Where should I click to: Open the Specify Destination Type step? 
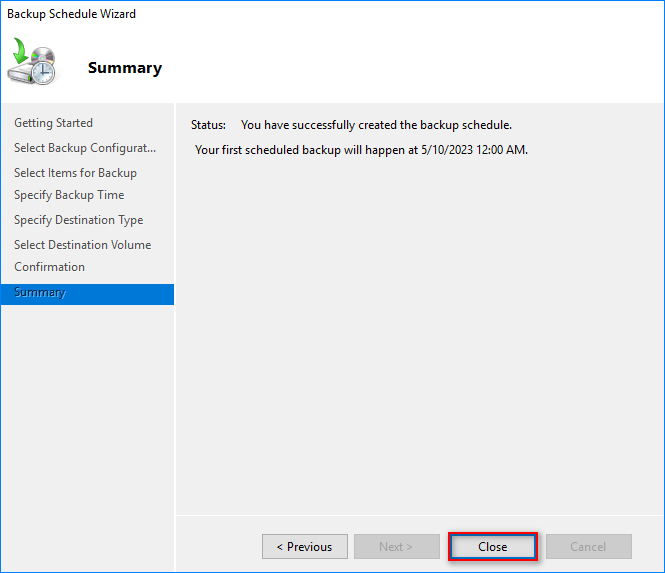pos(78,220)
